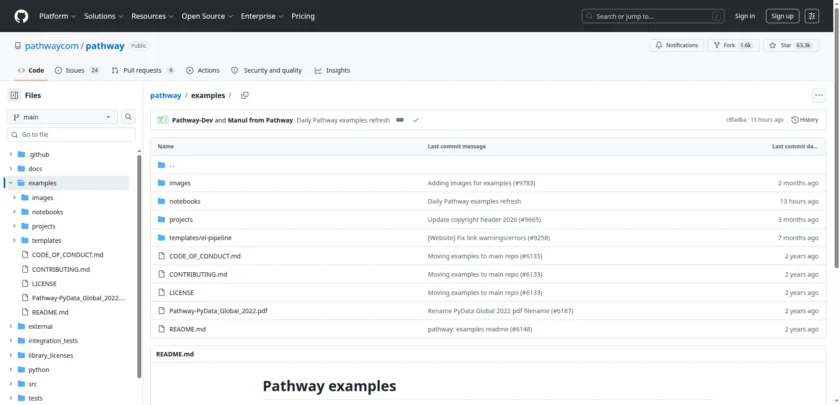Open the pathwaycom owner link
840x405 pixels.
[51, 46]
